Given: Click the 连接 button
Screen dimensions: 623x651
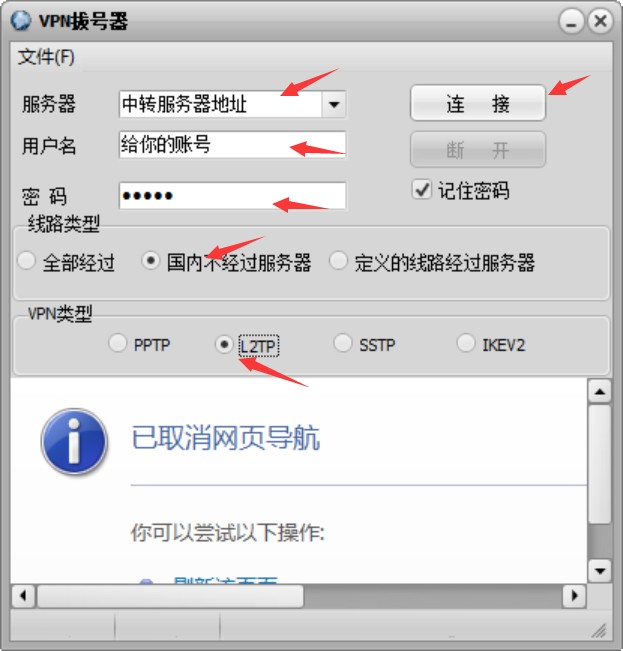Looking at the screenshot, I should coord(478,103).
